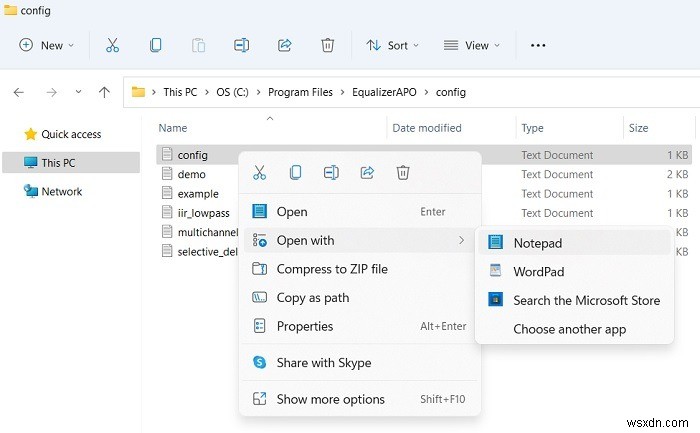The height and width of the screenshot is (433, 700).
Task: Navigate up using the Up arrow button
Action: (104, 92)
